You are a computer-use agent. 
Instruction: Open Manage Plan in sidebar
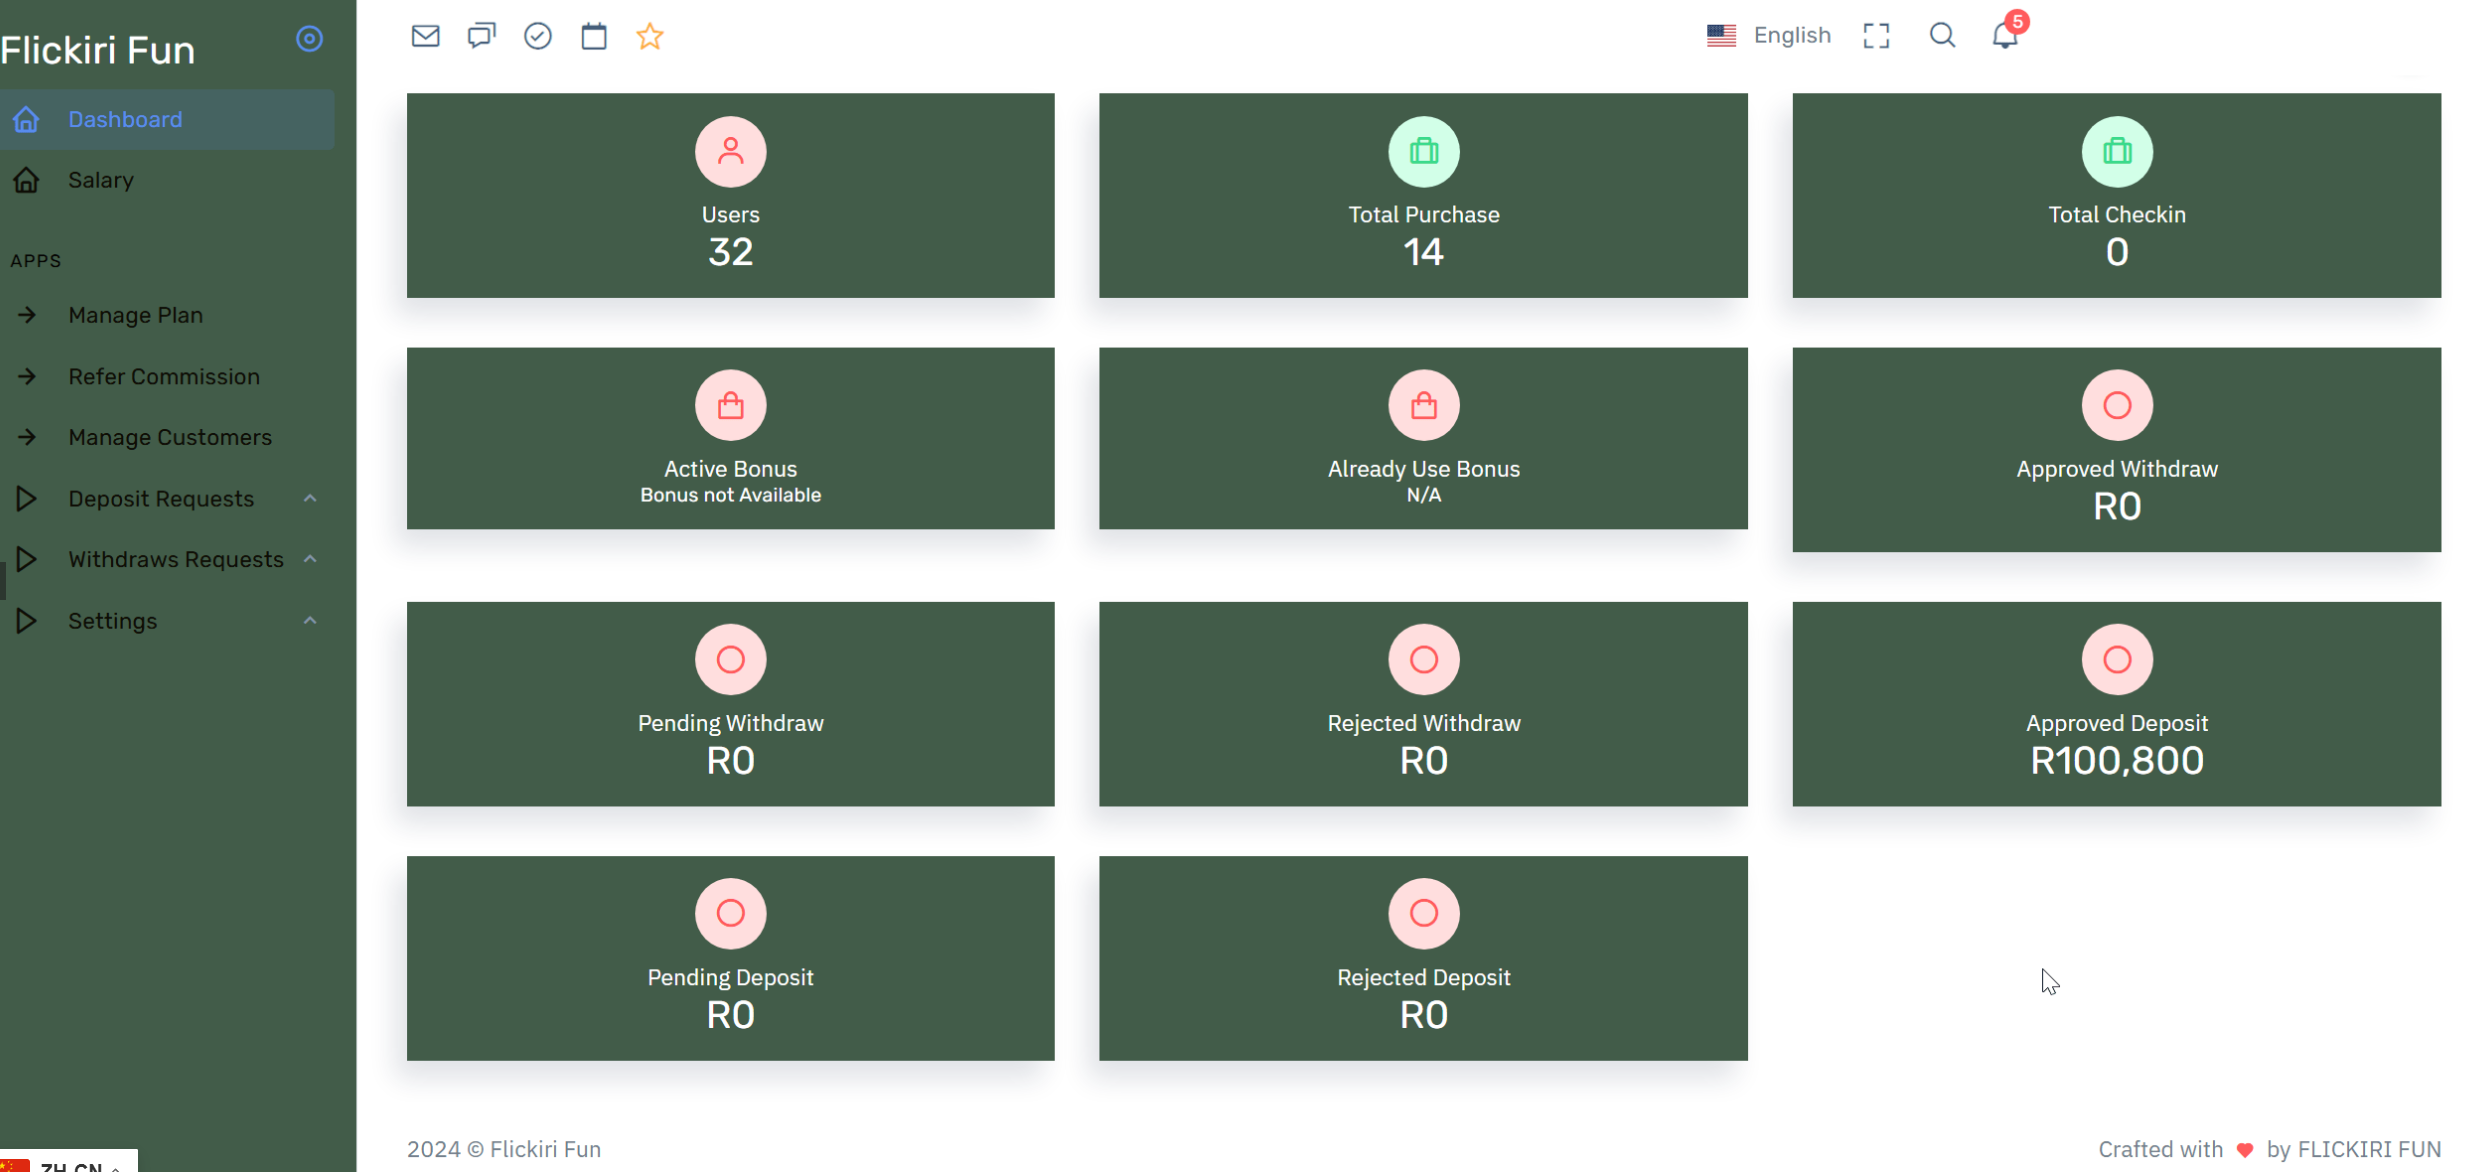point(135,315)
